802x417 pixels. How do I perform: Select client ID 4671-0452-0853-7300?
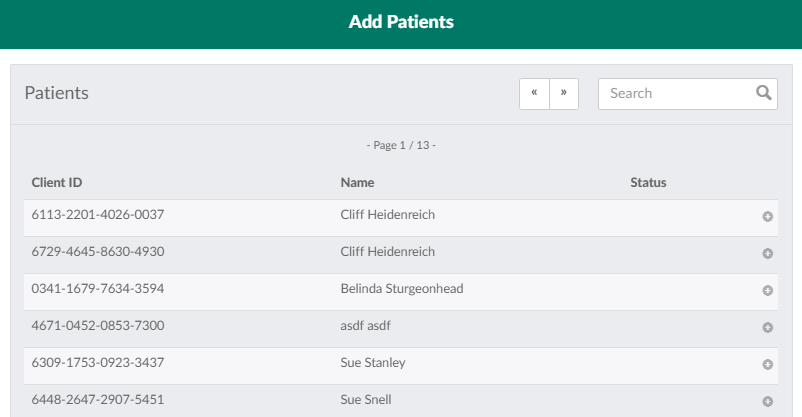98,326
